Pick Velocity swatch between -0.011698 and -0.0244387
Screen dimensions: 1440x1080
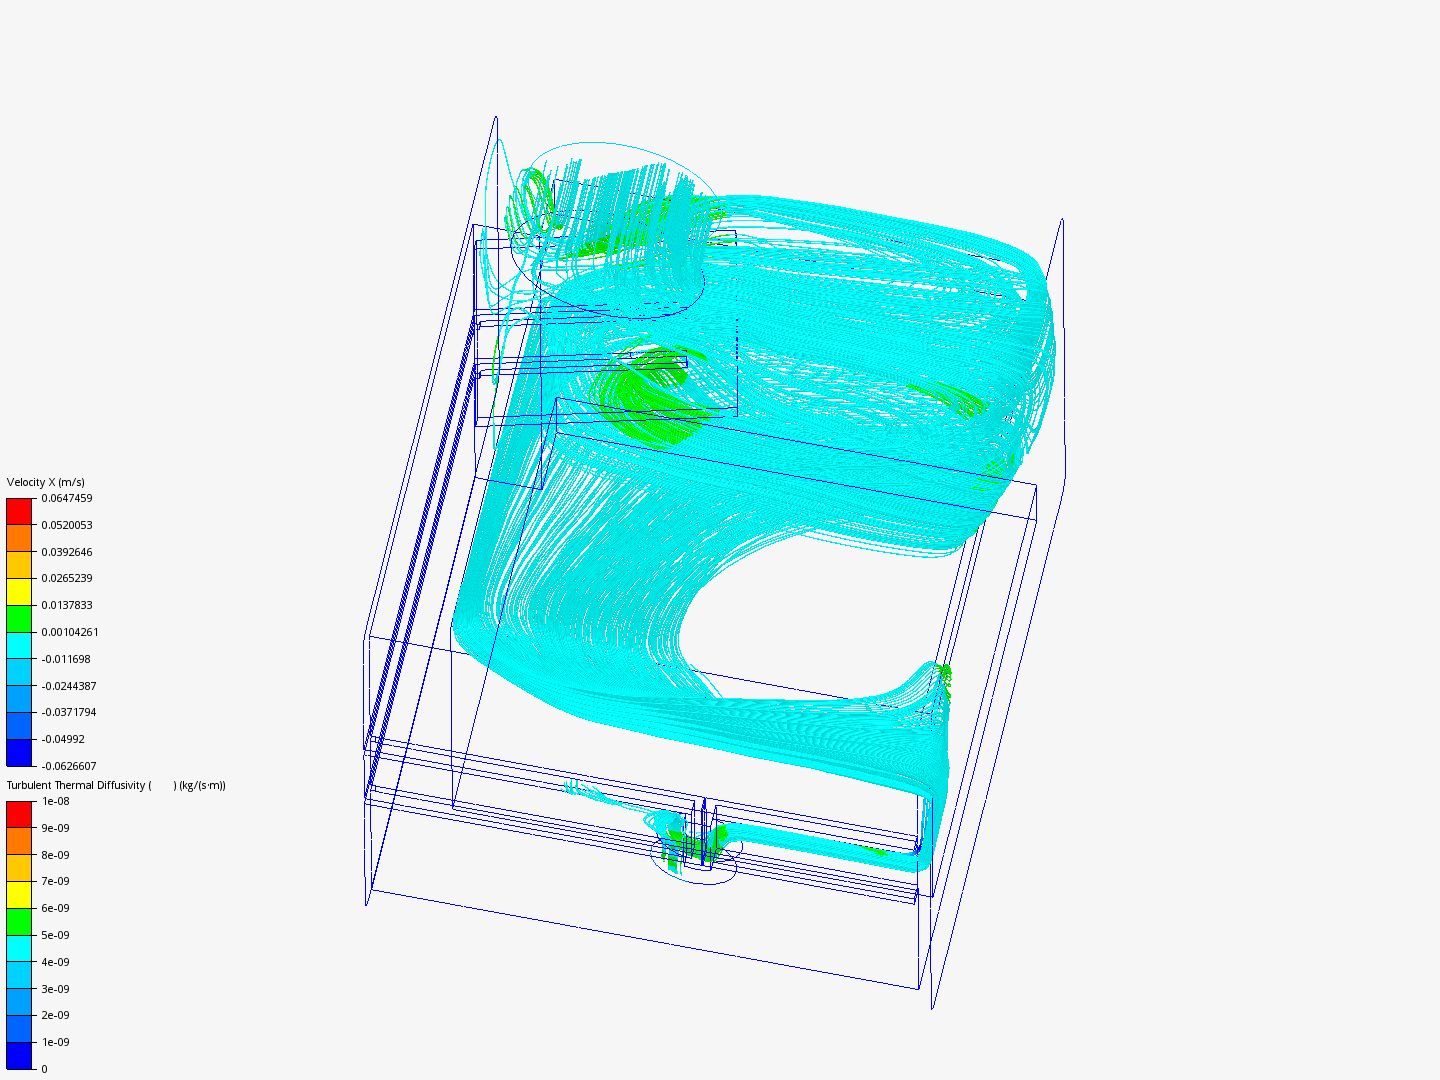[19, 672]
